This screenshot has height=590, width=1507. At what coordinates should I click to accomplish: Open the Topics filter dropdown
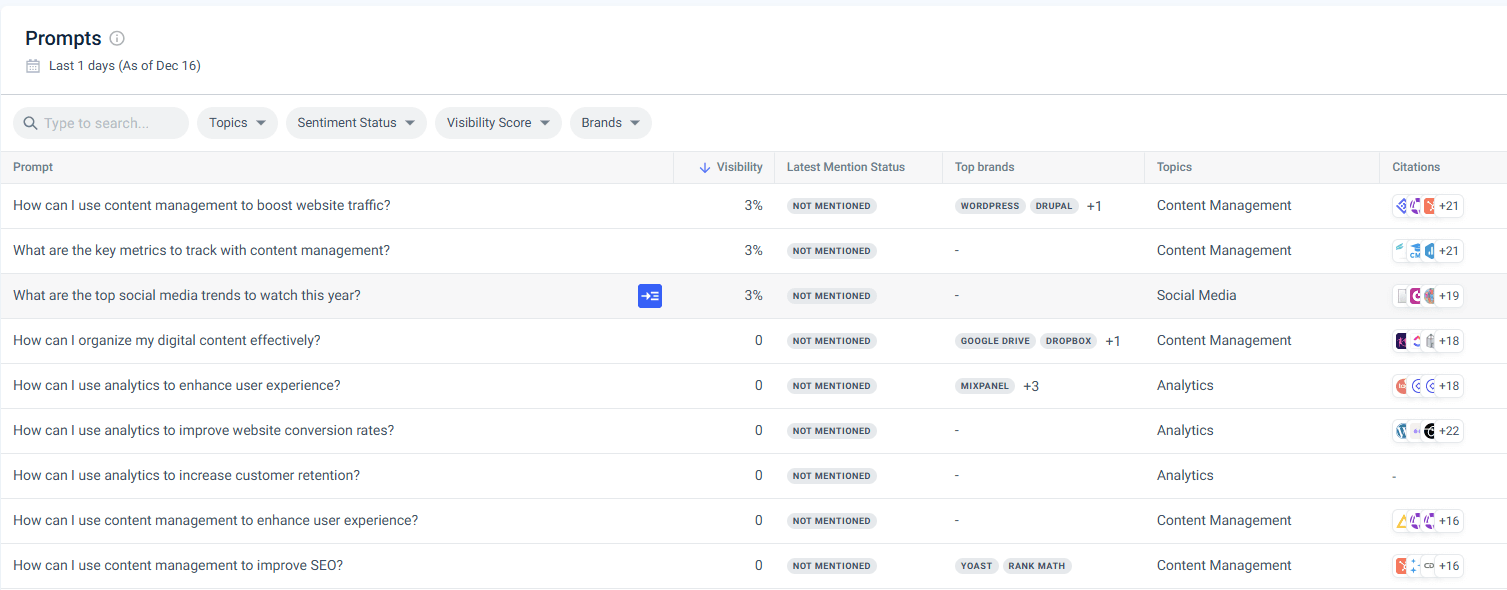(x=237, y=123)
